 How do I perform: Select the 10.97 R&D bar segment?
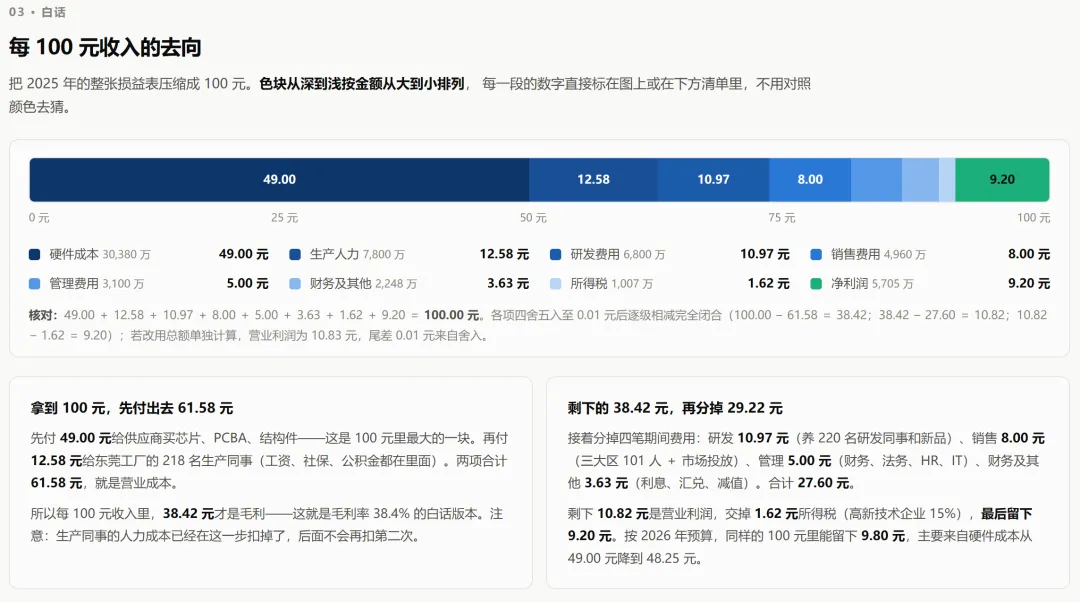point(713,180)
